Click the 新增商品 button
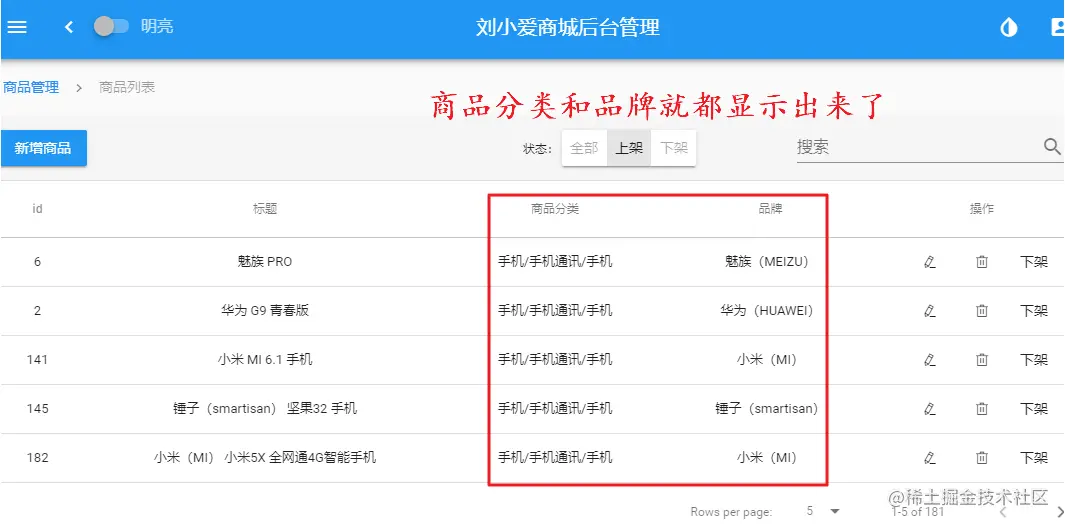This screenshot has height=524, width=1065. [43, 148]
